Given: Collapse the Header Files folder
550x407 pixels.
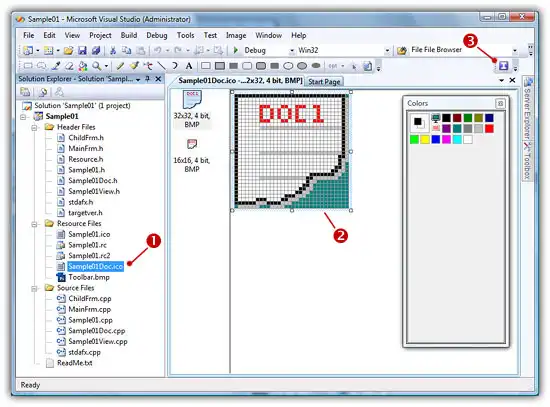Looking at the screenshot, I should [34, 127].
